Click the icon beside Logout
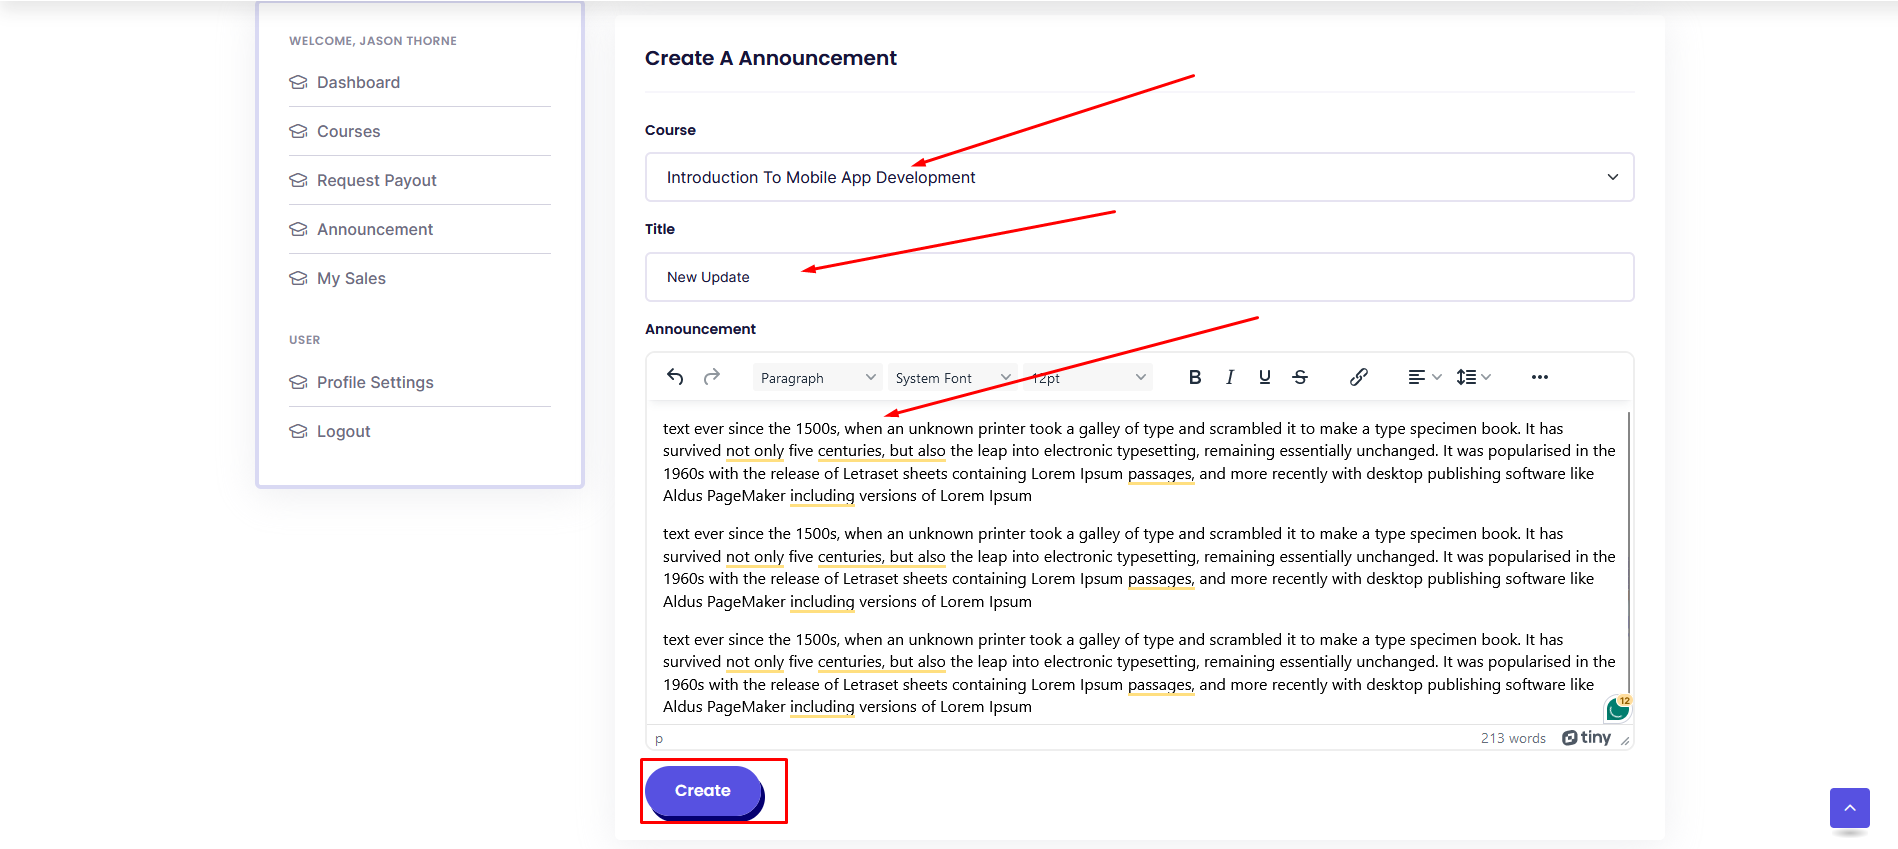Viewport: 1898px width, 849px height. (x=298, y=431)
